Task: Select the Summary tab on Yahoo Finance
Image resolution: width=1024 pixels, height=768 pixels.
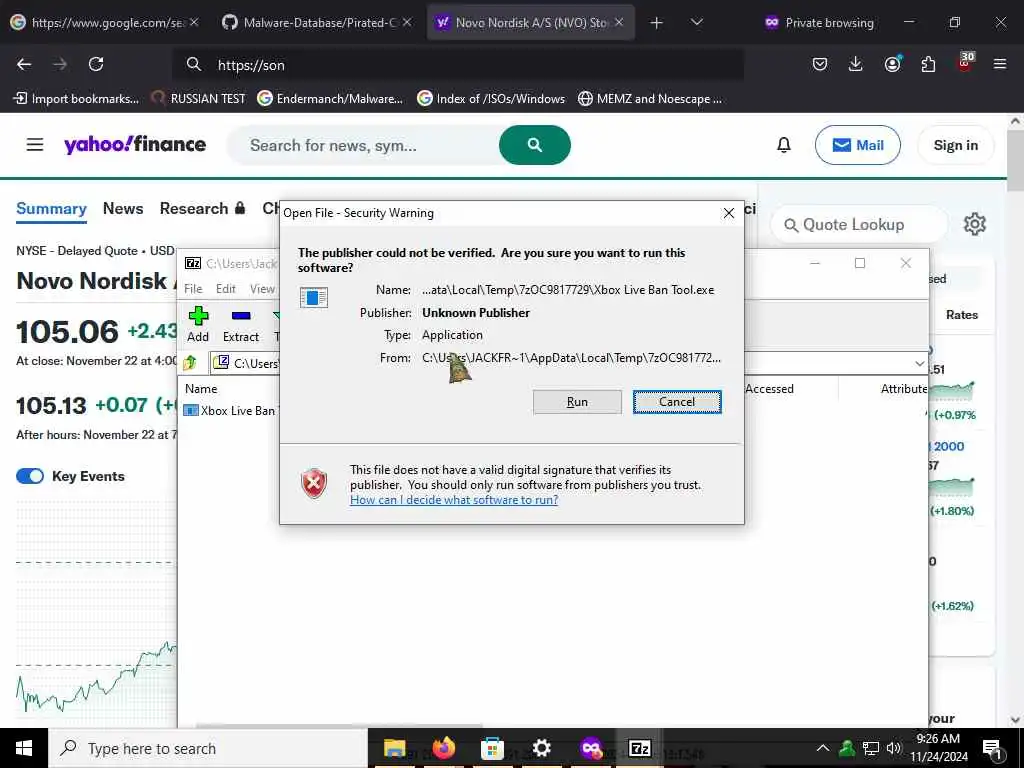Action: pos(51,209)
